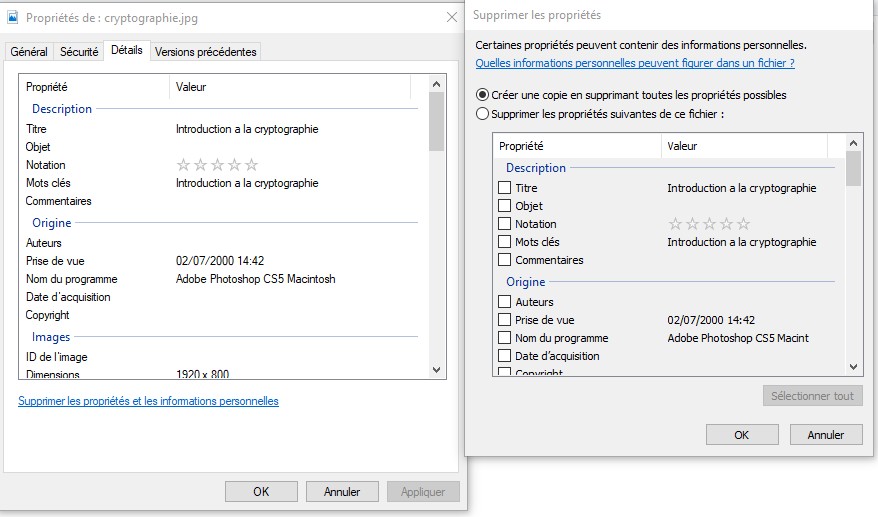Select 'Créer une copie' radio option
The image size is (878, 517).
(x=483, y=95)
